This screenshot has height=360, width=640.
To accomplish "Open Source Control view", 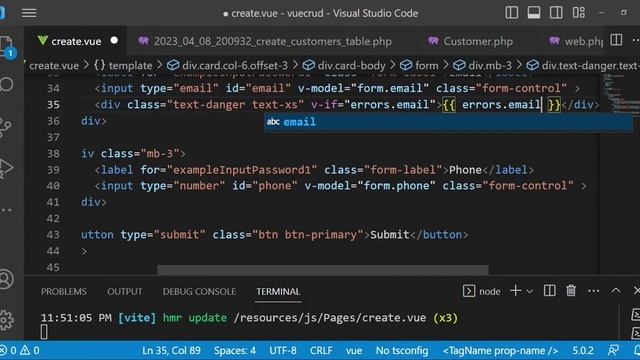I will point(6,127).
